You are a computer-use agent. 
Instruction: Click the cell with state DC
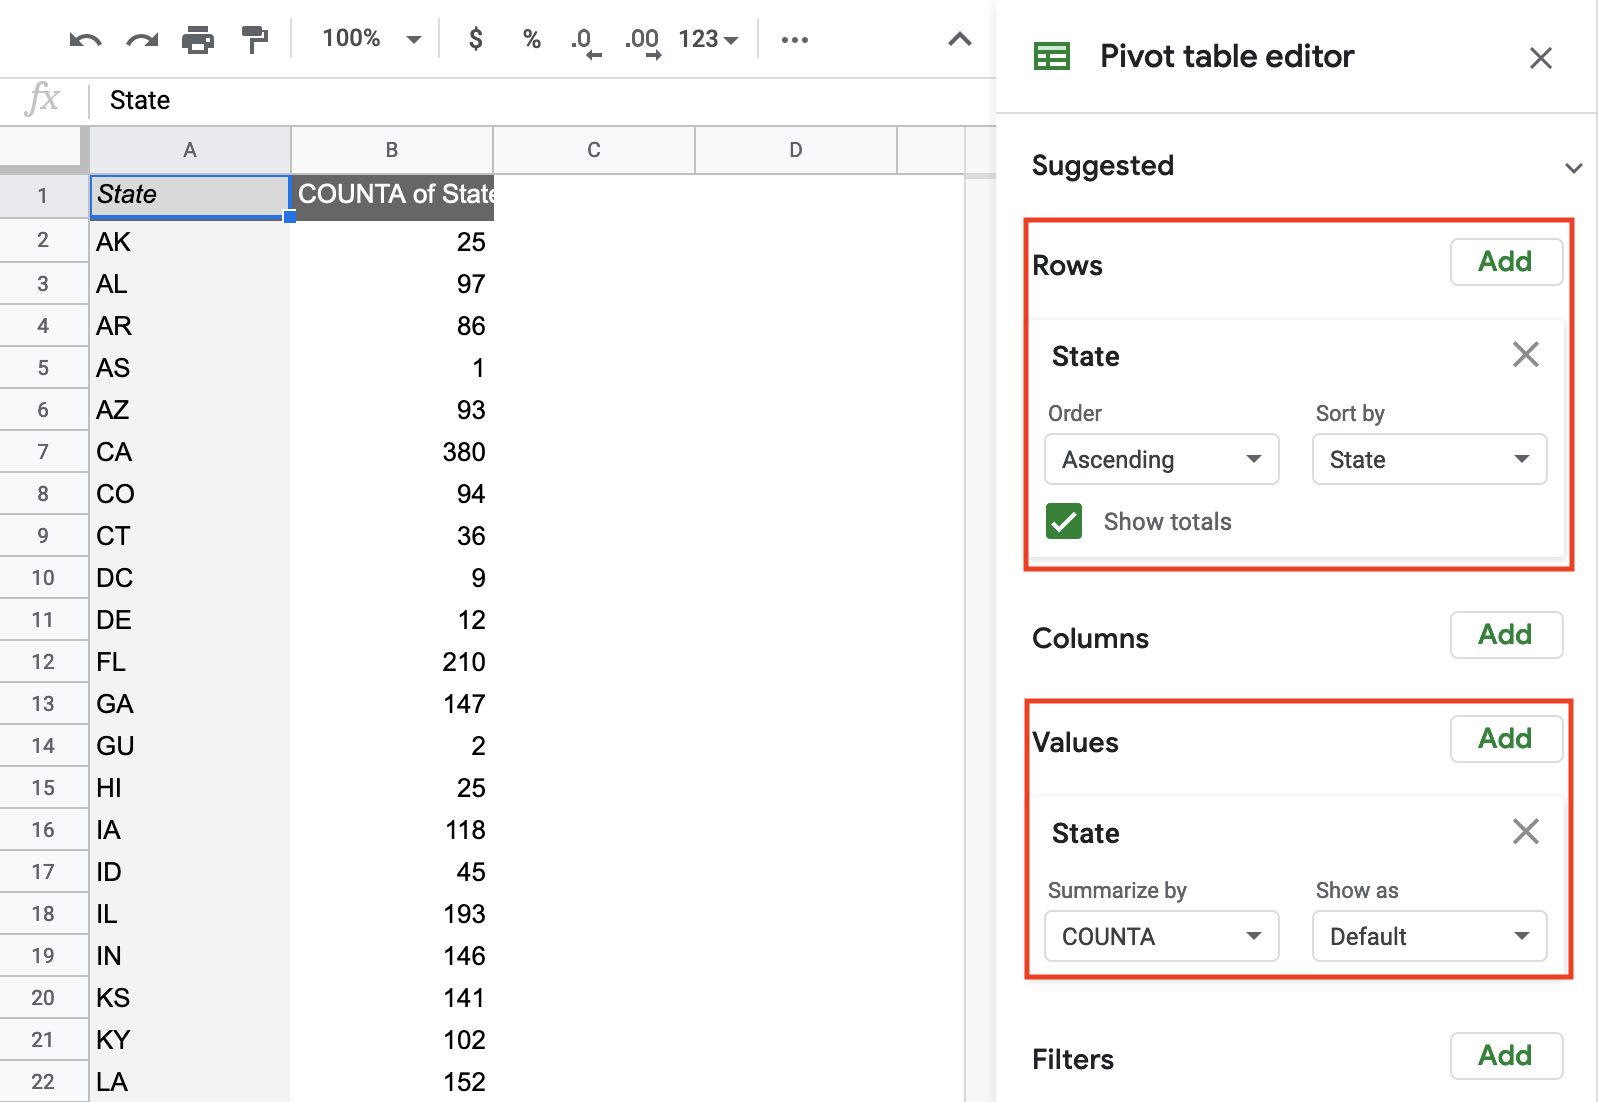[x=190, y=578]
